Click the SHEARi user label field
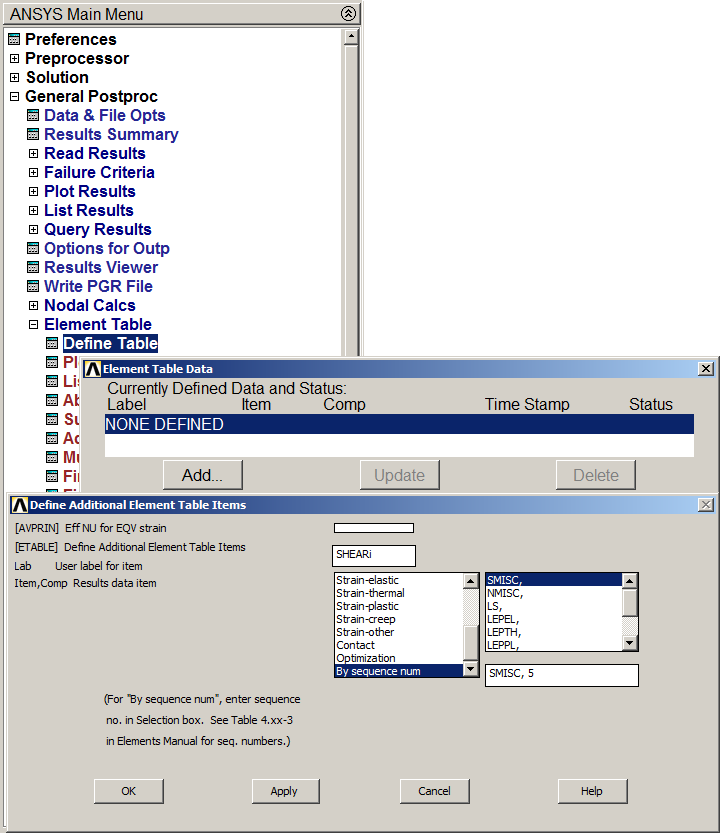 point(373,556)
